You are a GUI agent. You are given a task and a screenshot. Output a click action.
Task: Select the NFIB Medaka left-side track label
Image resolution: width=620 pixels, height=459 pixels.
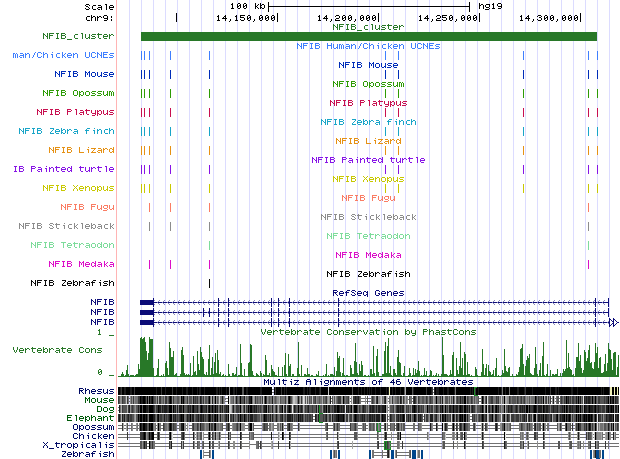(81, 263)
